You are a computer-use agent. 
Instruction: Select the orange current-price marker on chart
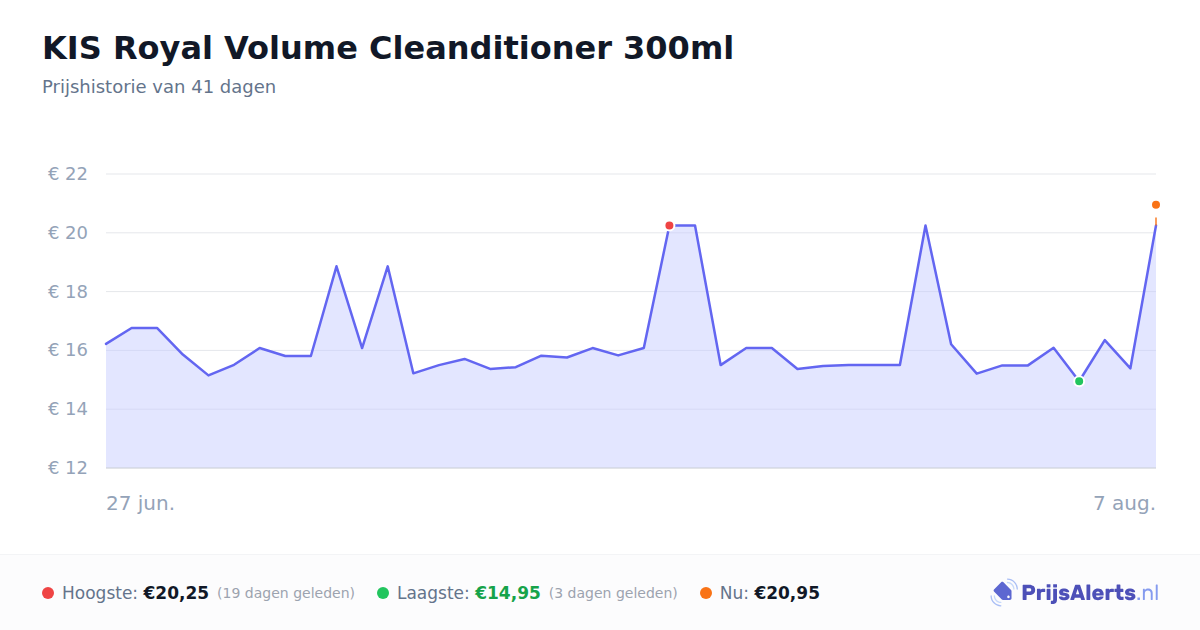click(x=1156, y=205)
